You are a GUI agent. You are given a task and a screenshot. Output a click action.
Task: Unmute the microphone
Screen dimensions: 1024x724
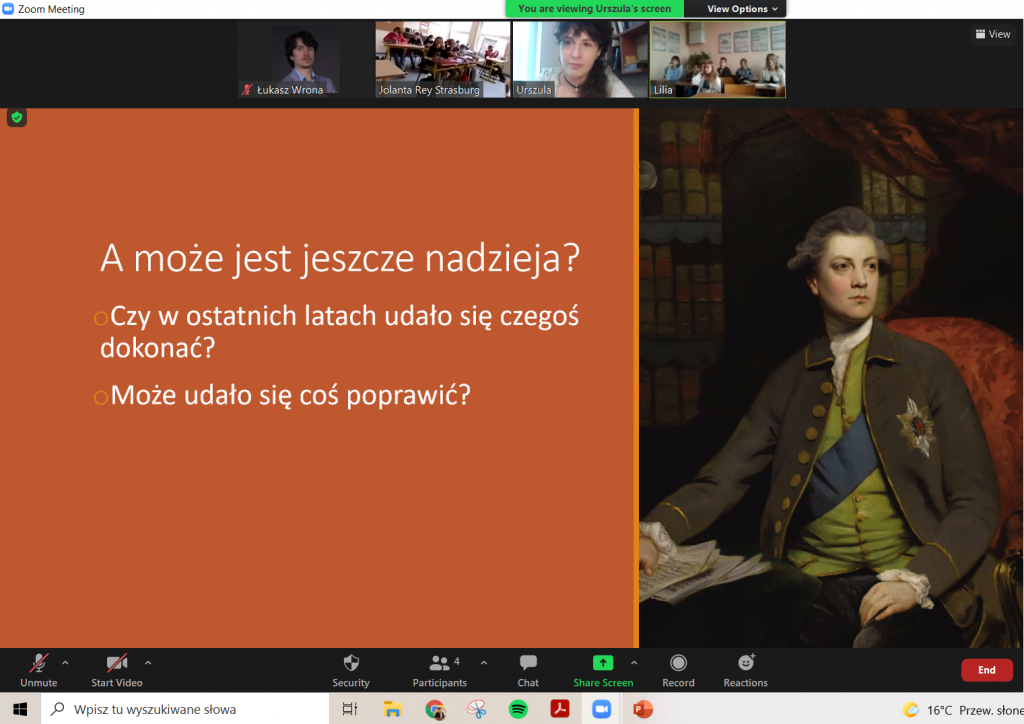pos(39,669)
